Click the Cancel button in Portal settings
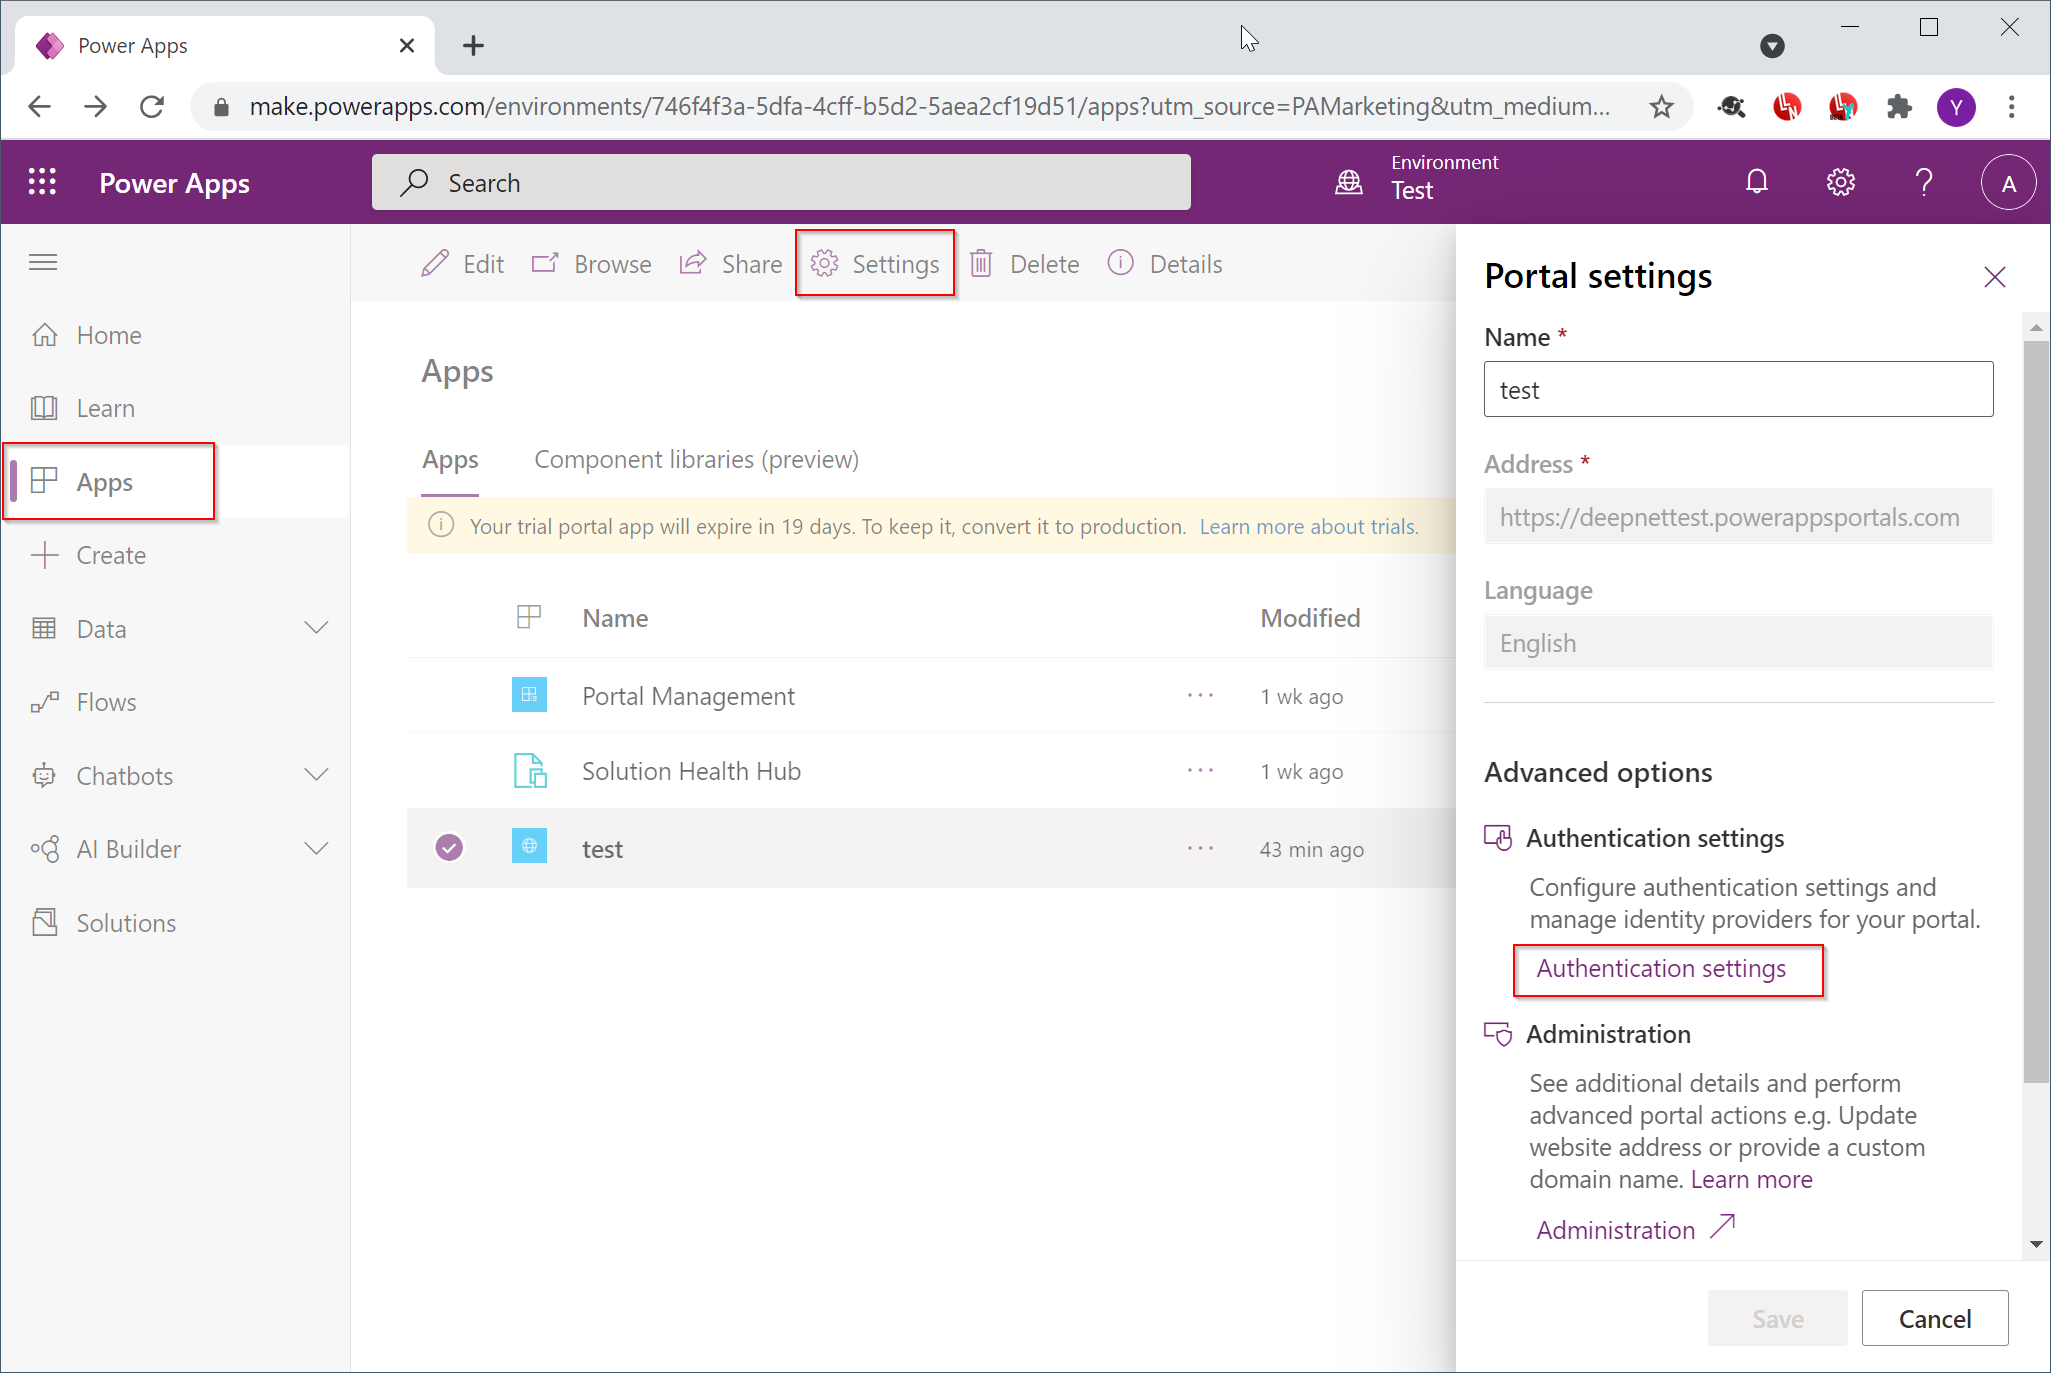Image resolution: width=2051 pixels, height=1373 pixels. 1934,1318
